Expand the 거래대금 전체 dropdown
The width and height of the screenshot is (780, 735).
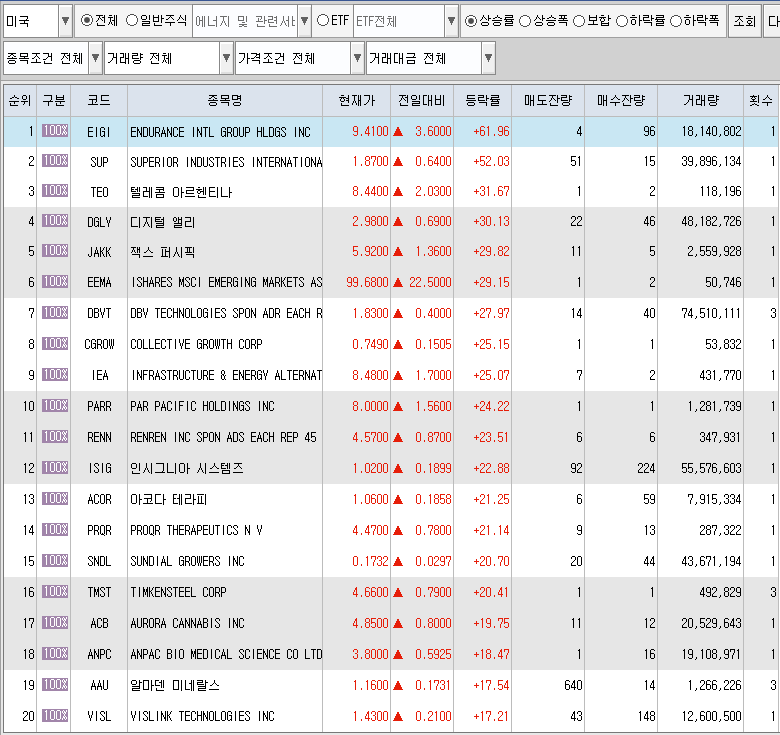[488, 58]
